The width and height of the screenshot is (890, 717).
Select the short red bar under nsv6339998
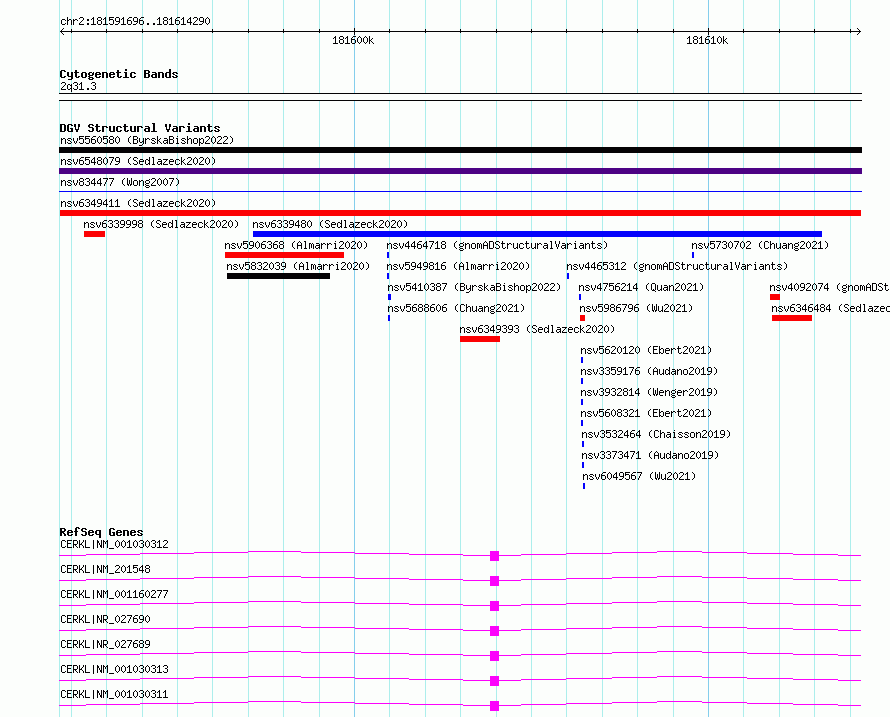tap(94, 234)
